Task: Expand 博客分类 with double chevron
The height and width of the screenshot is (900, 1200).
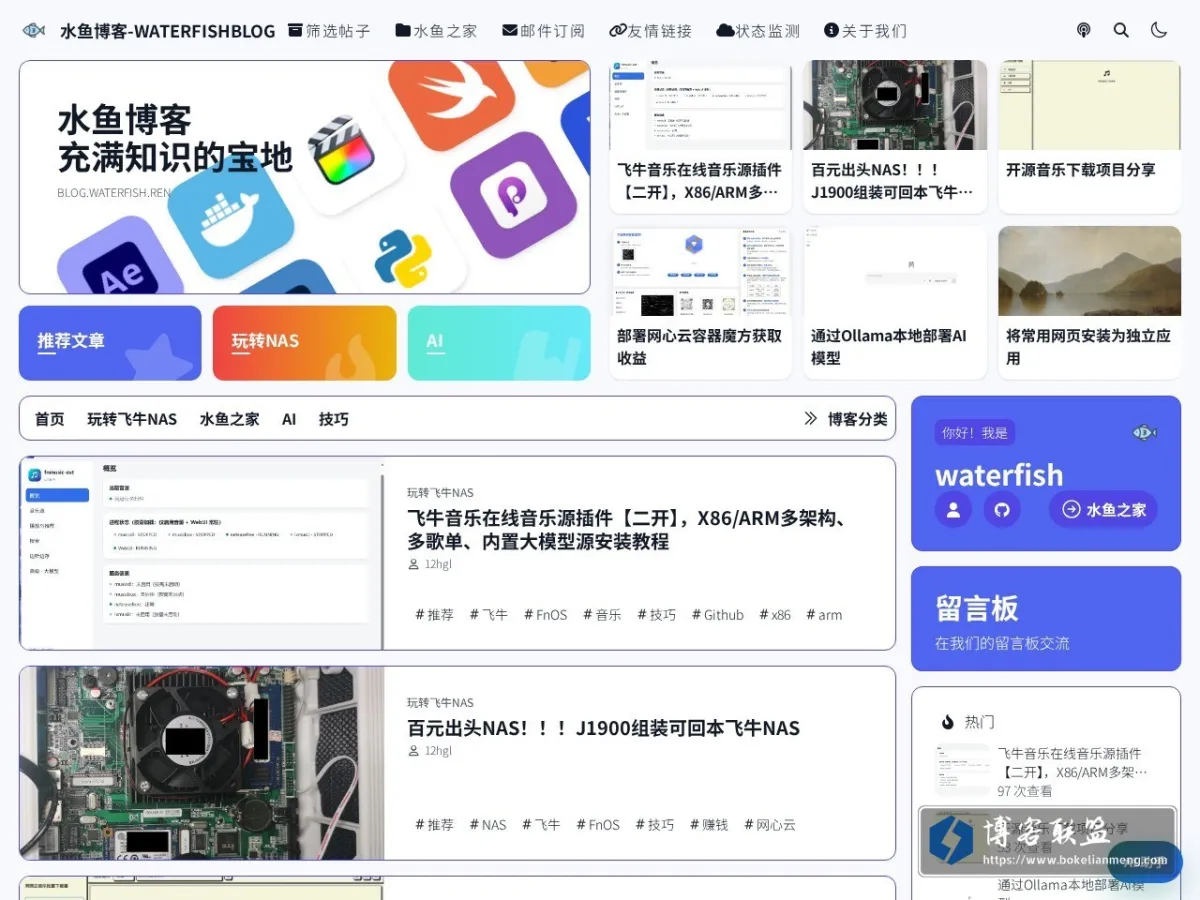Action: [846, 419]
